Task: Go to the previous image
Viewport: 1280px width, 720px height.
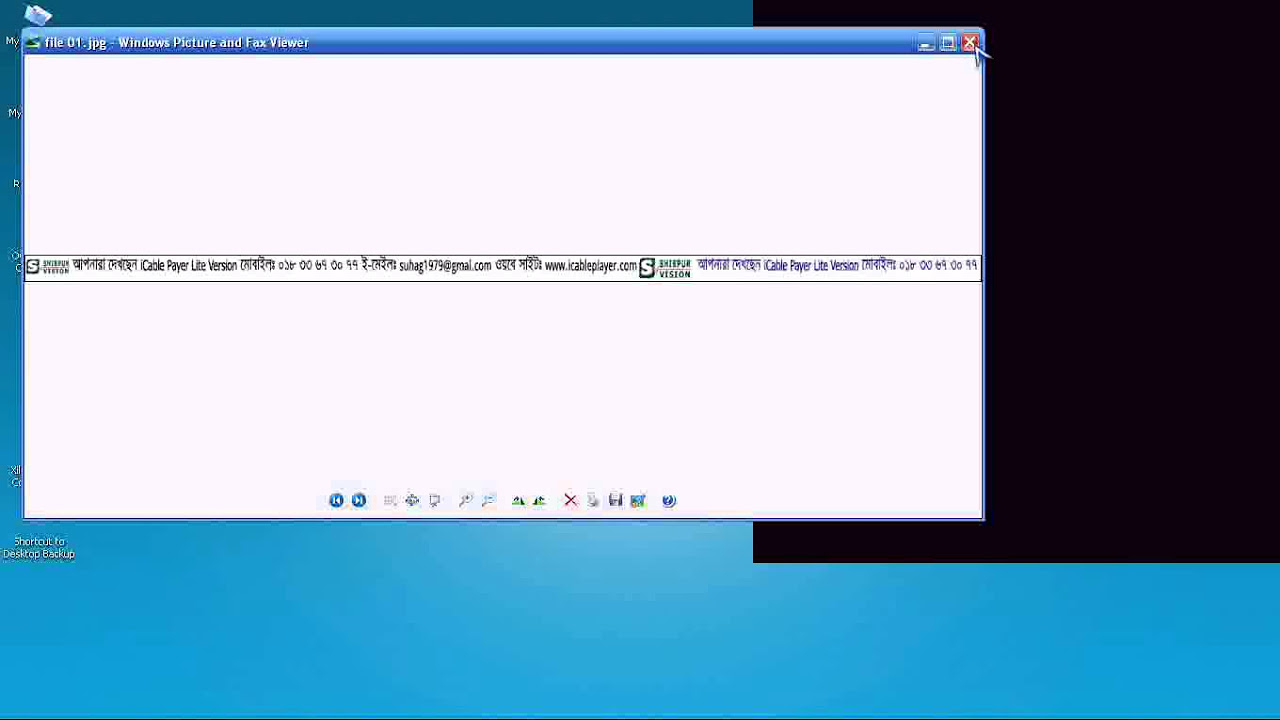Action: pyautogui.click(x=336, y=500)
